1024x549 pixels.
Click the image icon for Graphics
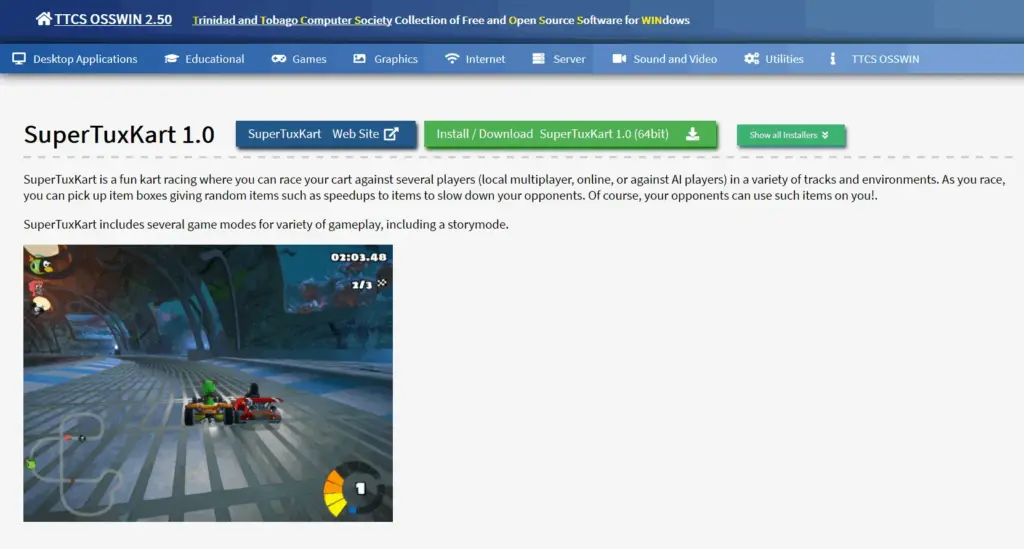pyautogui.click(x=360, y=59)
